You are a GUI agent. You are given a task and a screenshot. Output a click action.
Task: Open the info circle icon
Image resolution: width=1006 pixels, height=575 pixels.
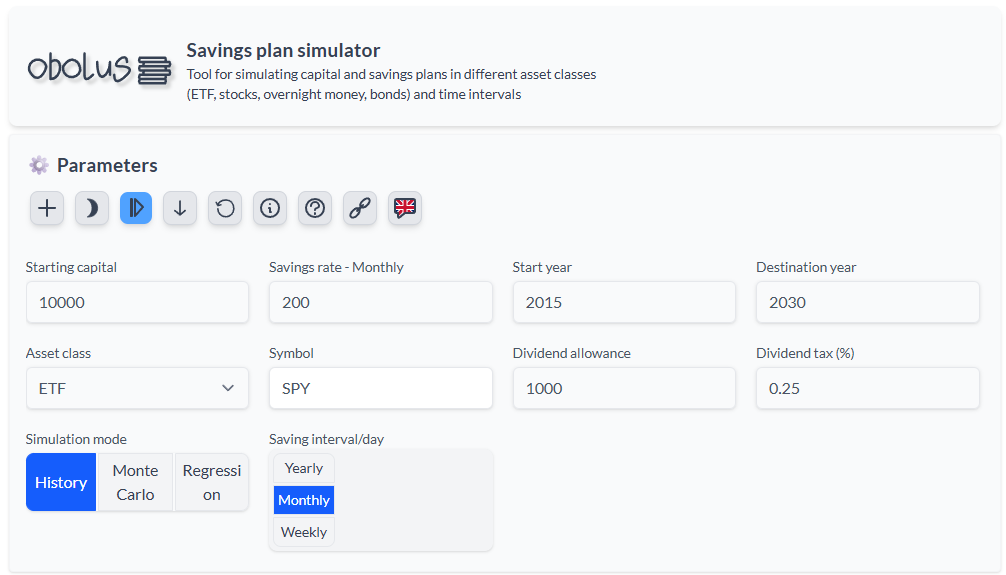pos(270,208)
